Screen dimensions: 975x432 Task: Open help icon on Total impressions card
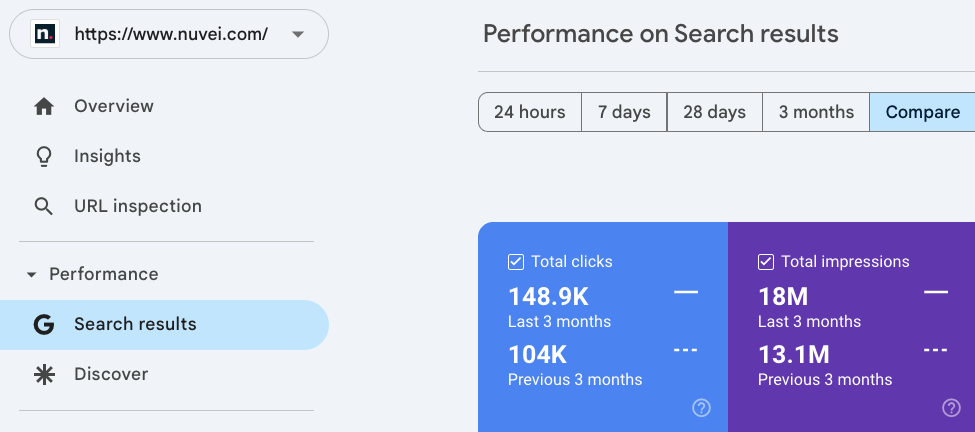pyautogui.click(x=952, y=407)
